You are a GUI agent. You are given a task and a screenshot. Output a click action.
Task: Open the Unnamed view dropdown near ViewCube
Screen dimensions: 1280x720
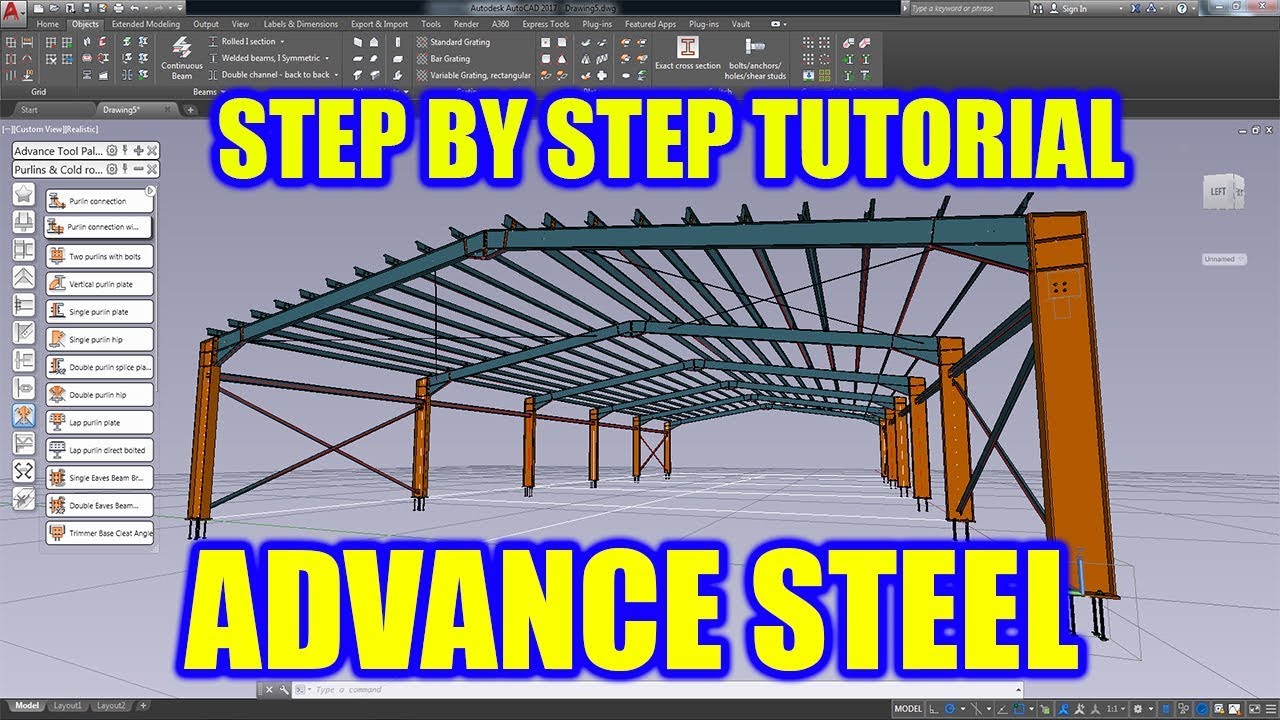(1225, 259)
